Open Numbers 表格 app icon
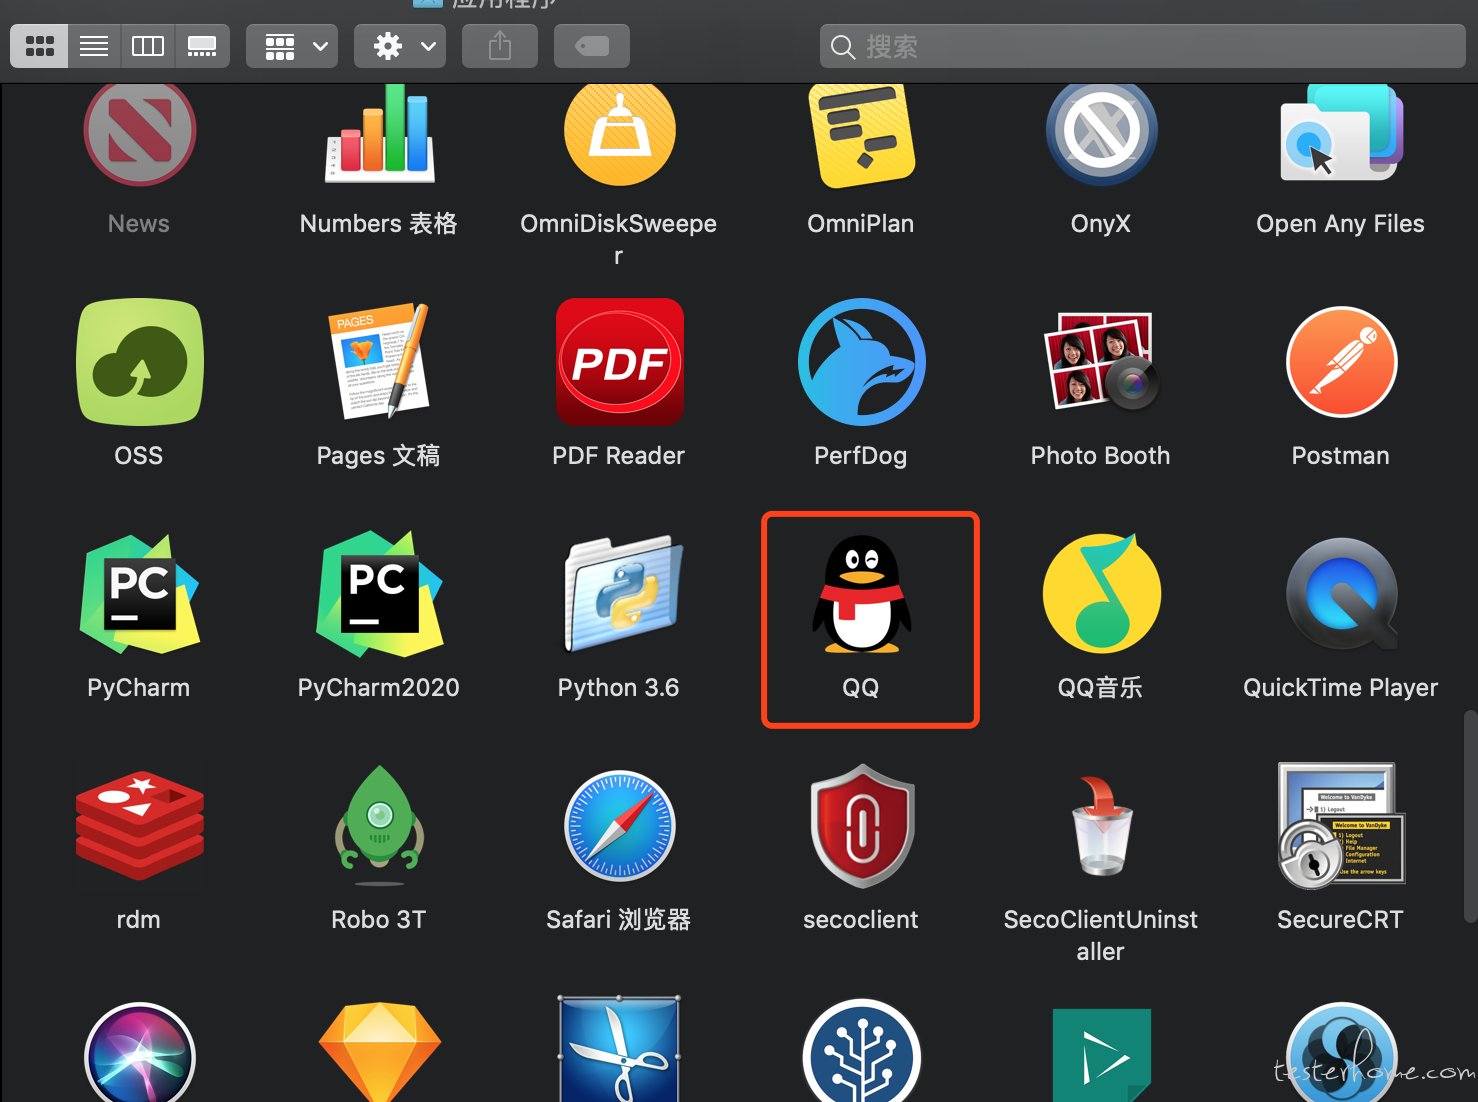This screenshot has height=1102, width=1478. [380, 134]
